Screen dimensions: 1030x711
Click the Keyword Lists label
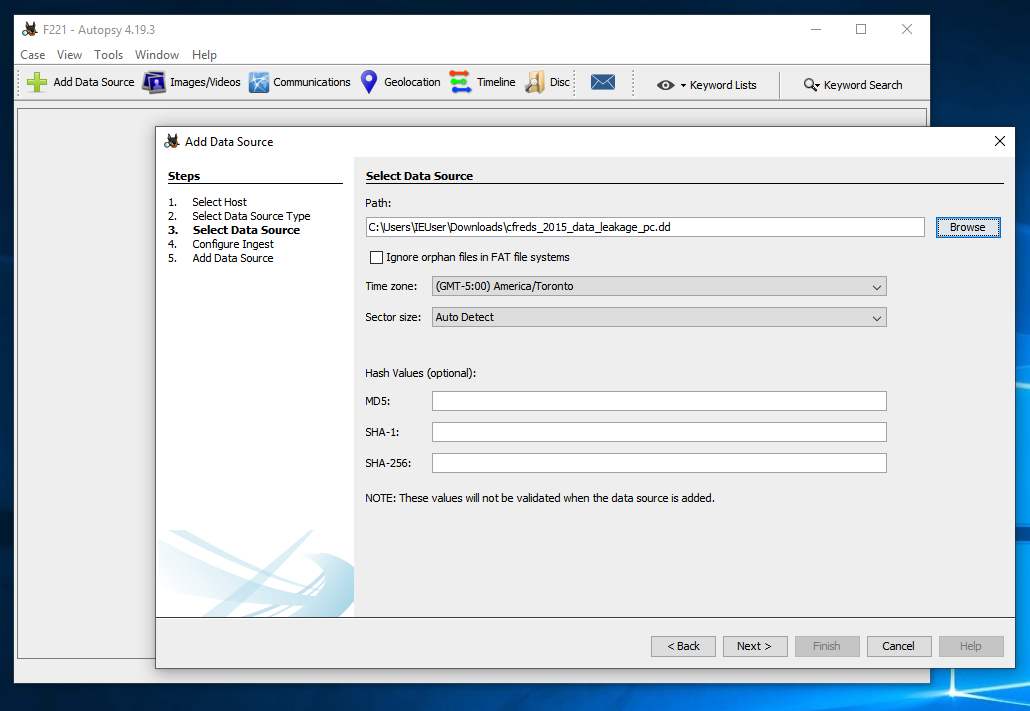(723, 85)
